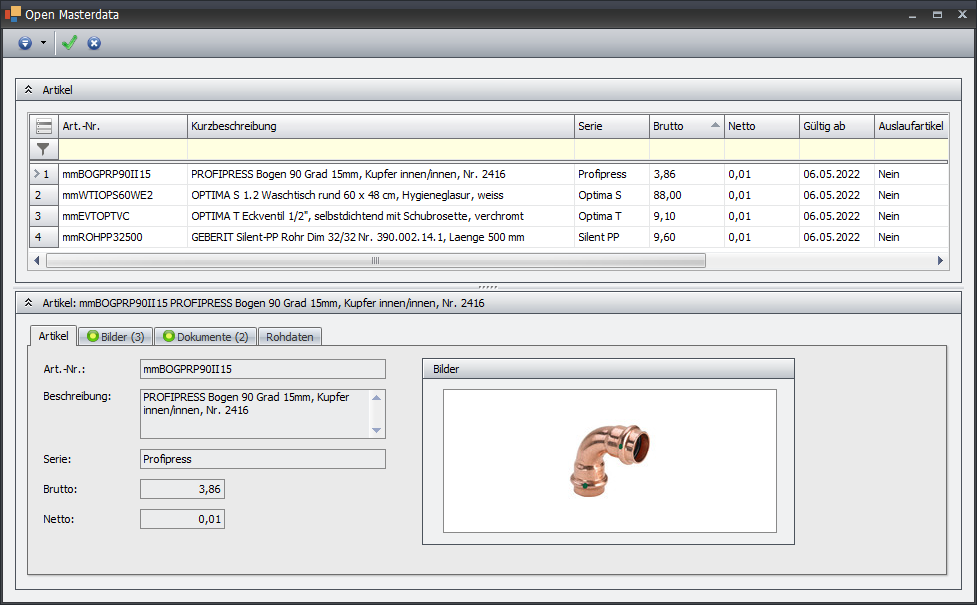Confirm with the green checkmark icon
Image resolution: width=977 pixels, height=605 pixels.
[69, 43]
